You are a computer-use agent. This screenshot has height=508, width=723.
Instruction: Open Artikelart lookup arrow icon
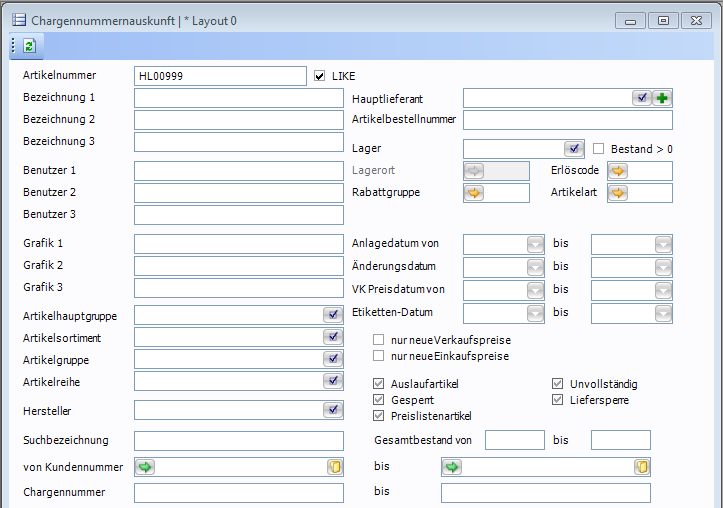pos(618,193)
